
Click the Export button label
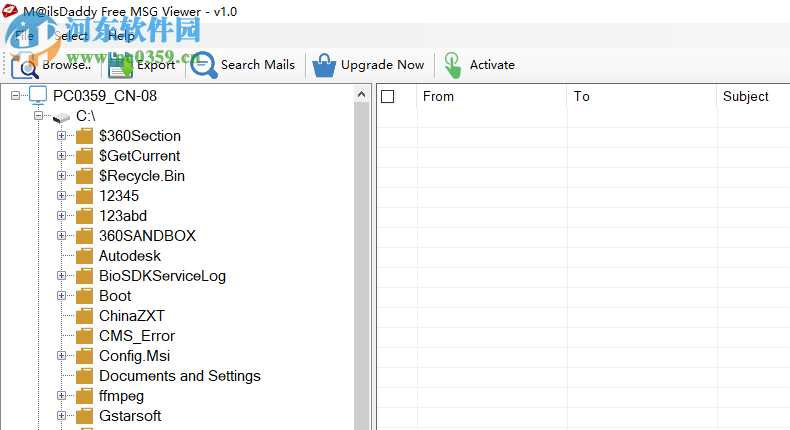click(156, 65)
